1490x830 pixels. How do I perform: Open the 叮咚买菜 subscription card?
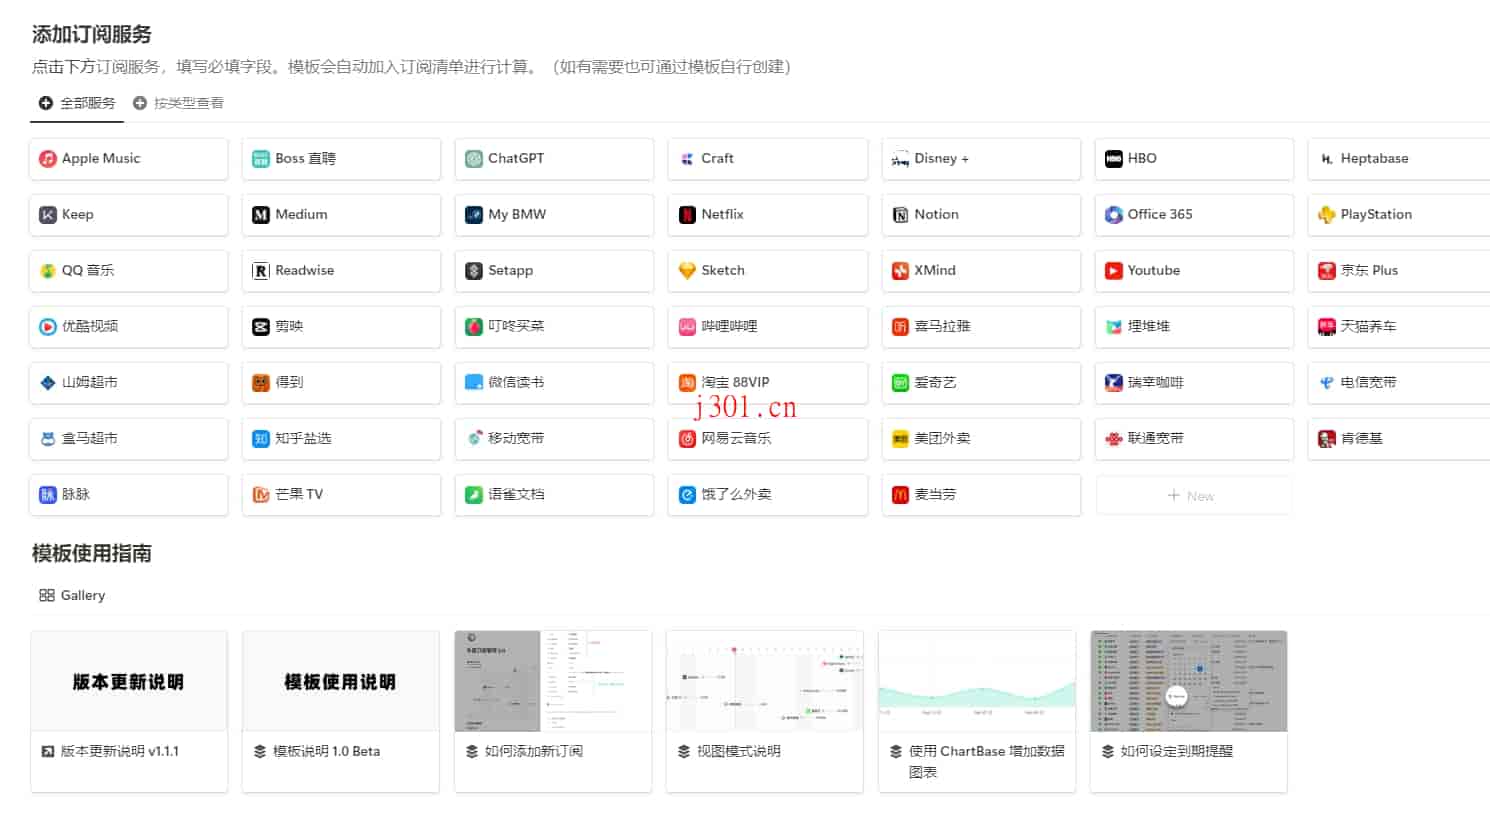(x=554, y=327)
